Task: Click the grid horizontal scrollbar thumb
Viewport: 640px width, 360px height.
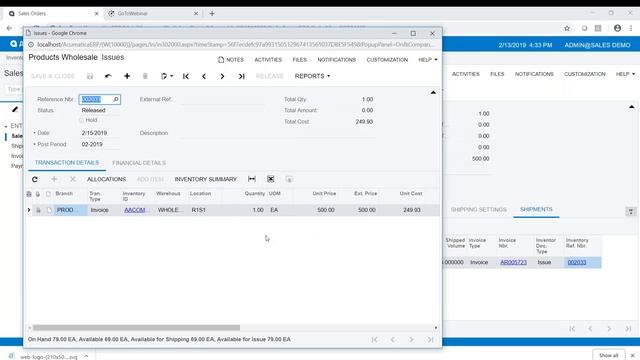Action: point(136,328)
